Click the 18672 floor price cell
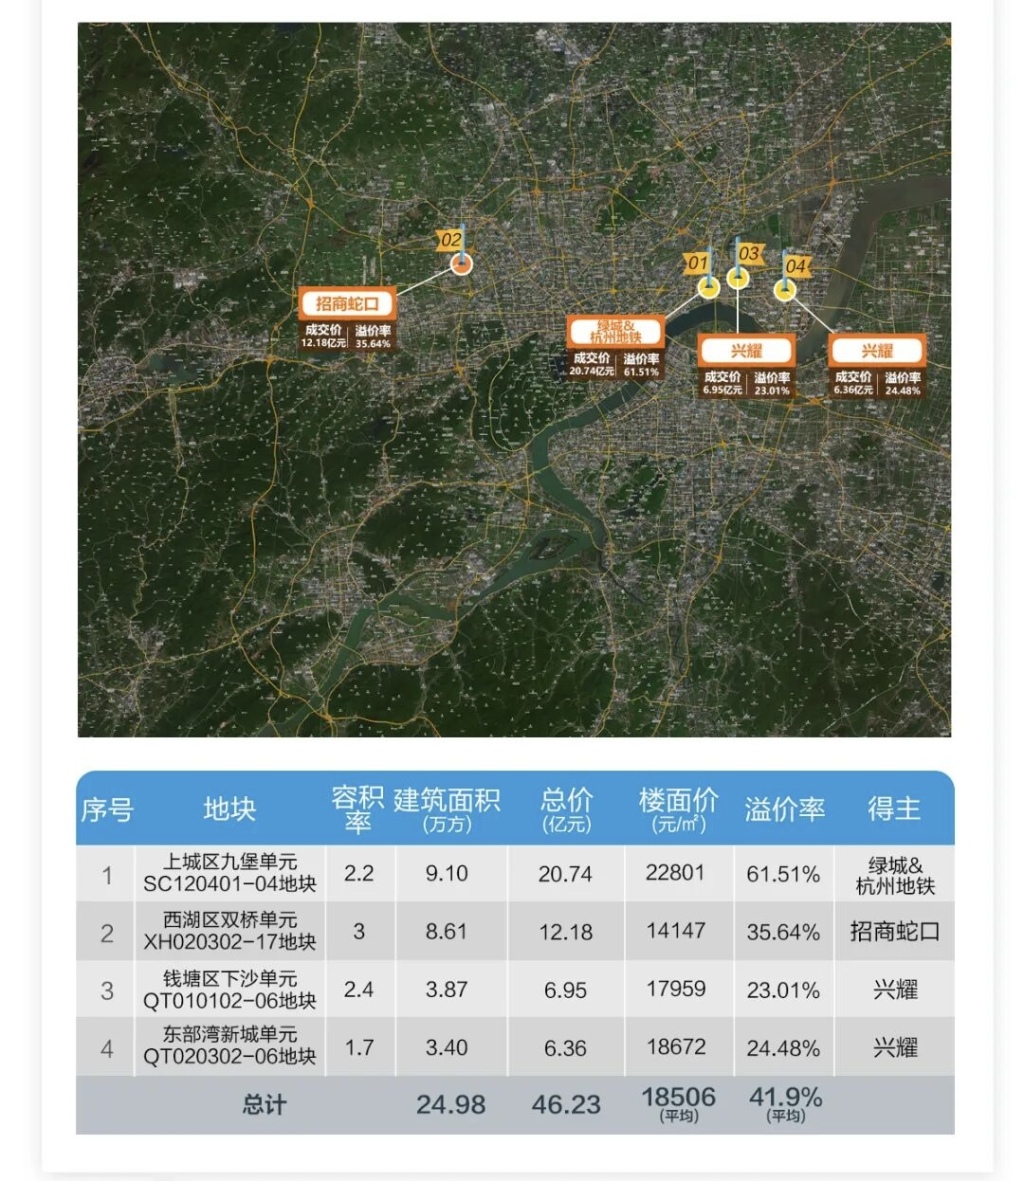Screen dimensions: 1024x1181 [x=678, y=1047]
